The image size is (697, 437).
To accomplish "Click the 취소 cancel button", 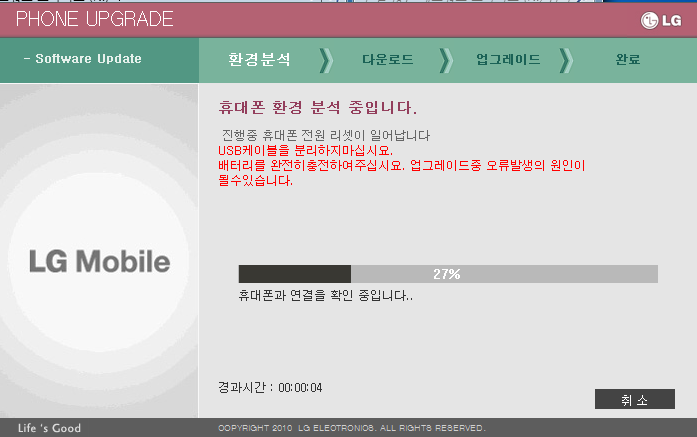I will click(x=634, y=399).
